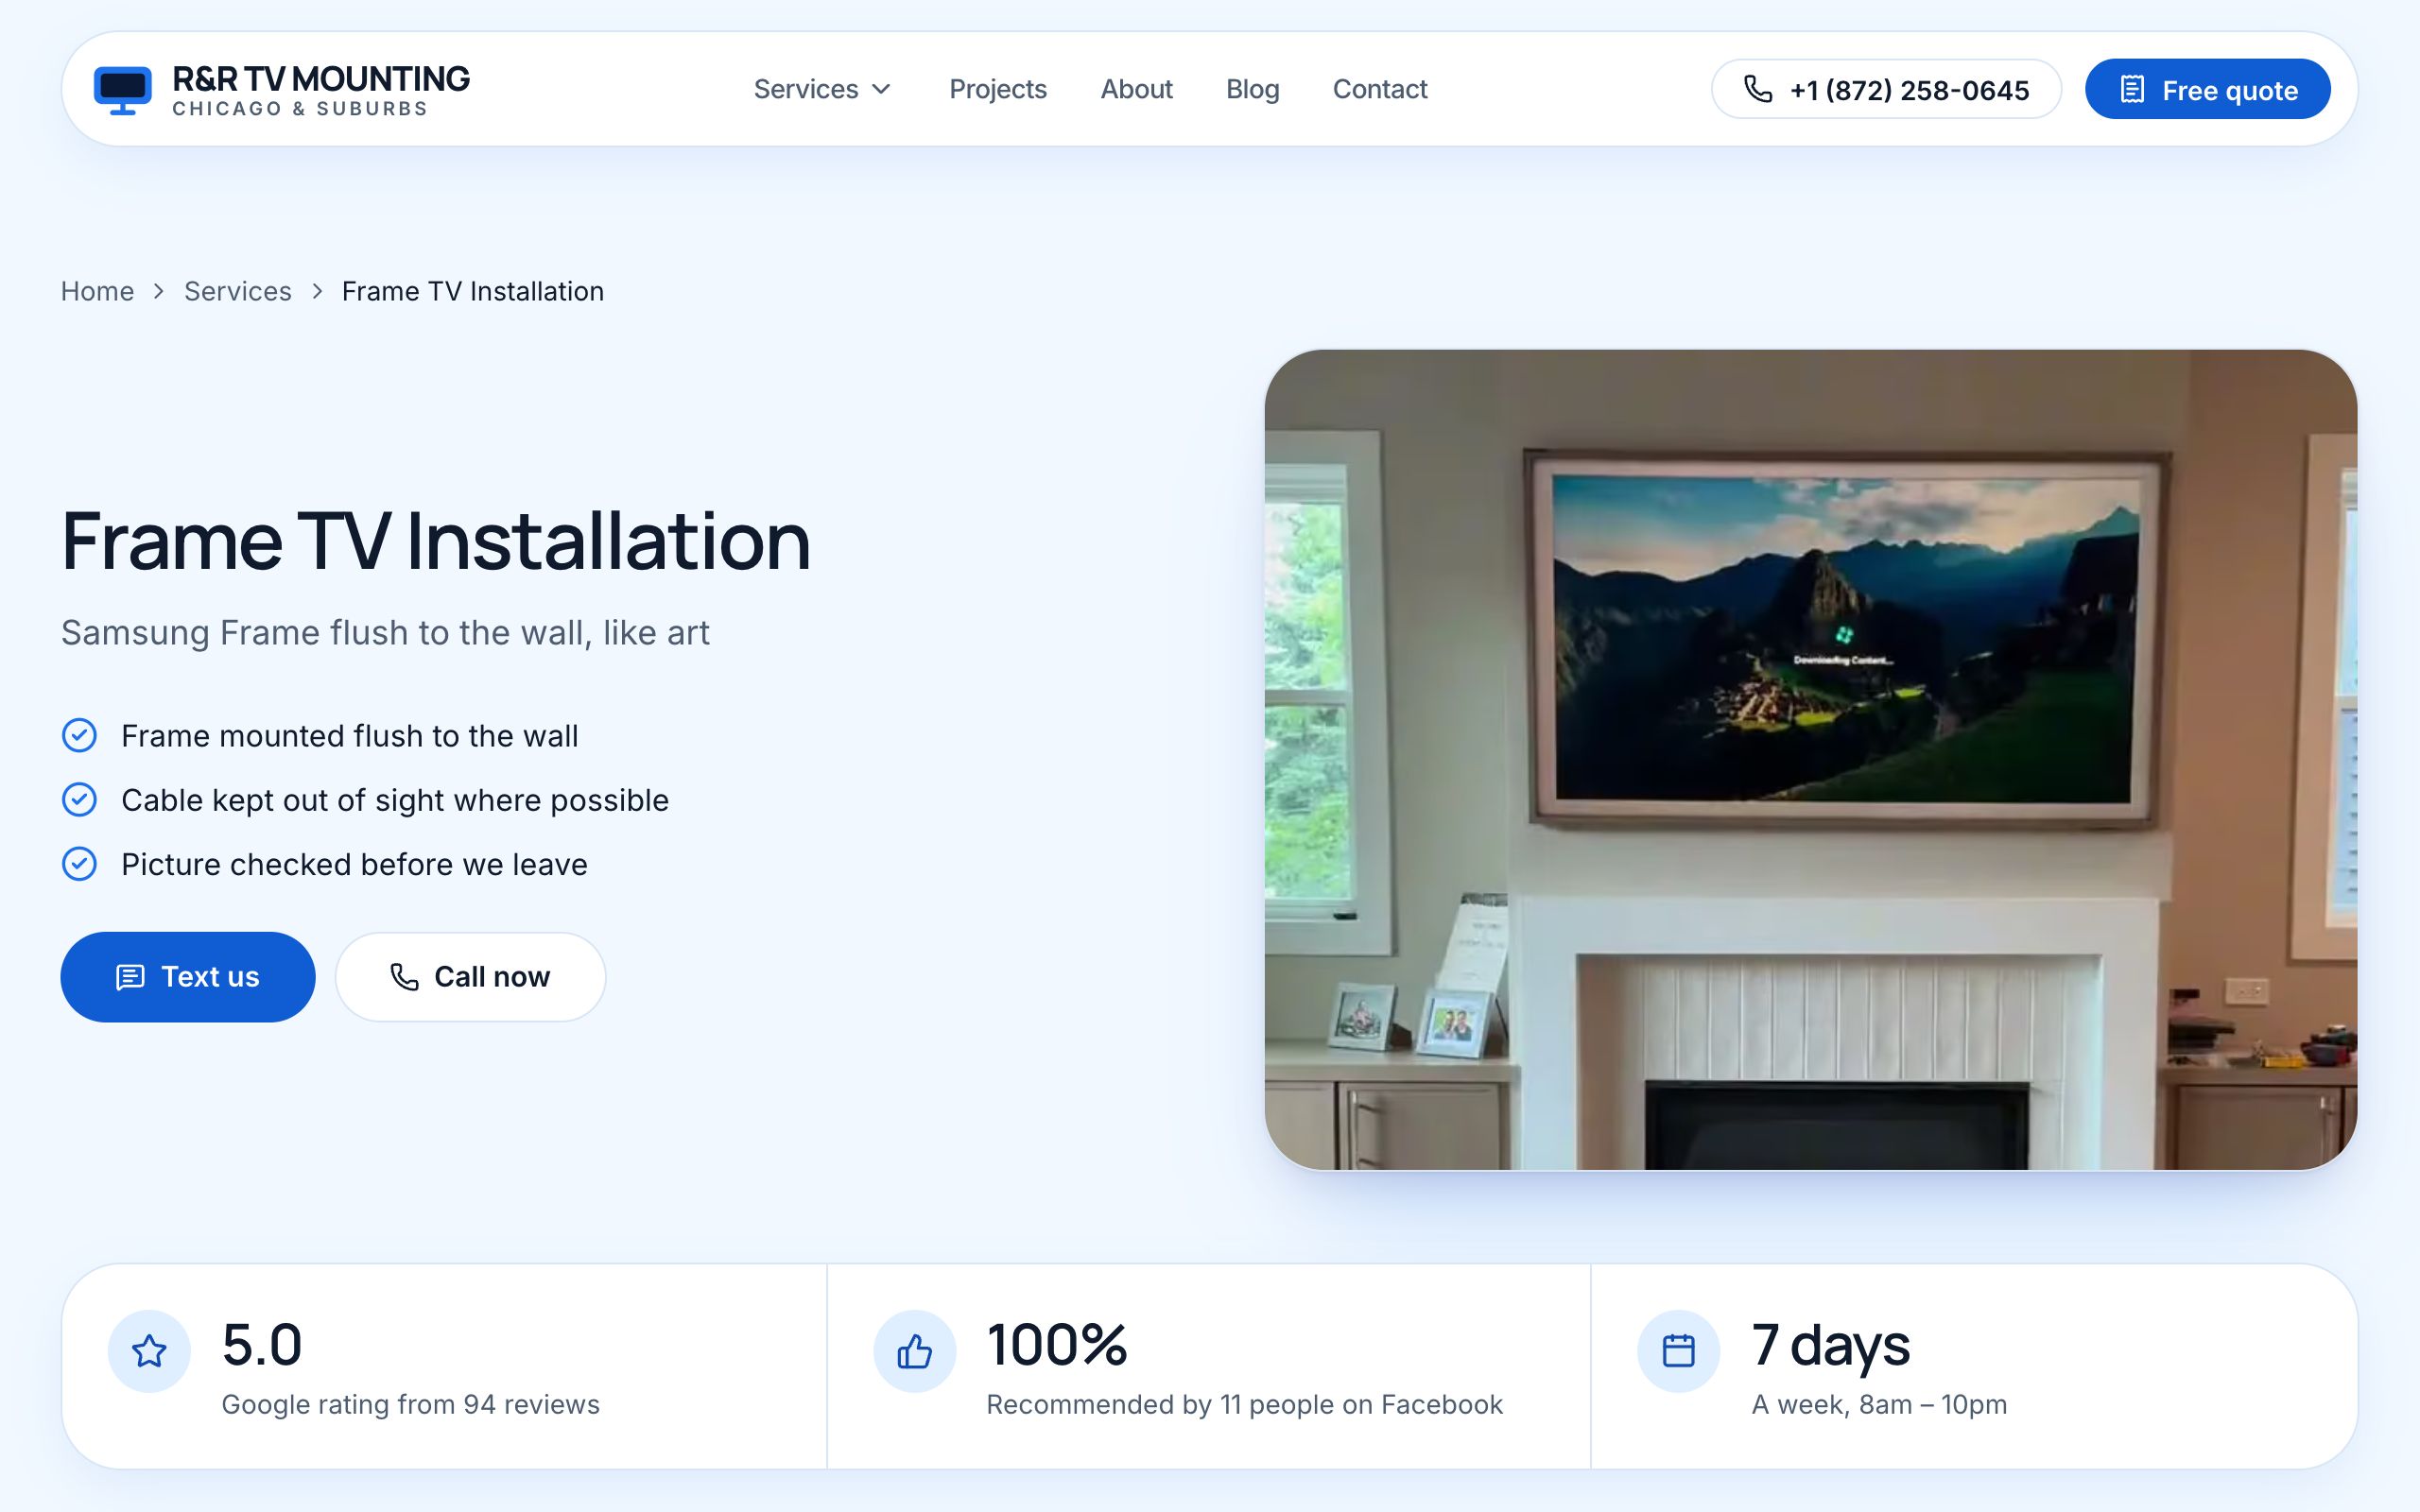Click the Text us button
Image resolution: width=2420 pixels, height=1512 pixels.
[x=188, y=977]
